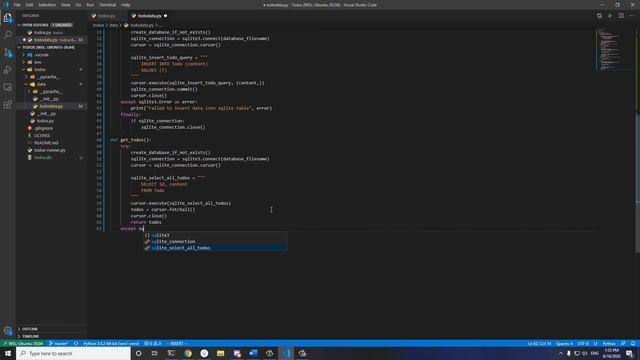640x360 pixels.
Task: Open the notifications bell in status bar
Action: 633,344
